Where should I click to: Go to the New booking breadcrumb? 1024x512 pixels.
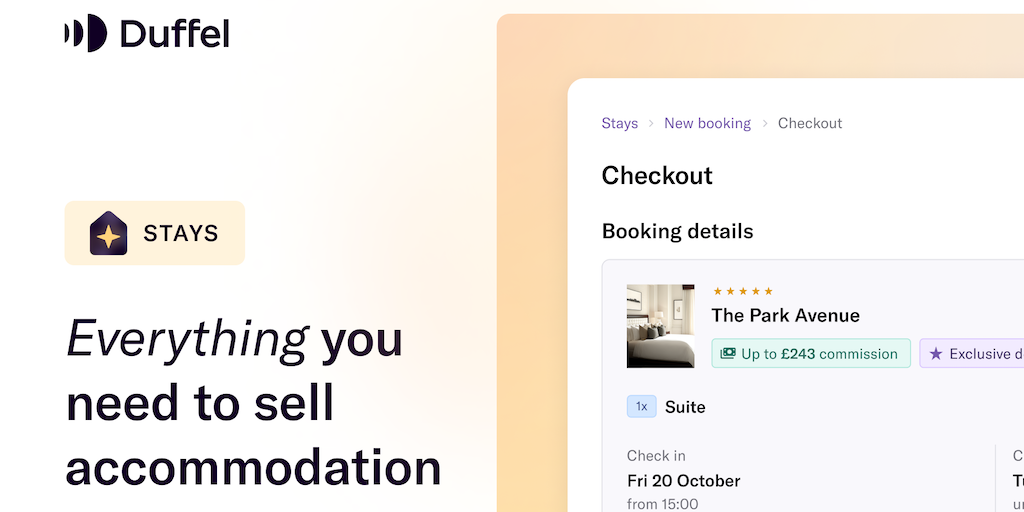click(707, 123)
